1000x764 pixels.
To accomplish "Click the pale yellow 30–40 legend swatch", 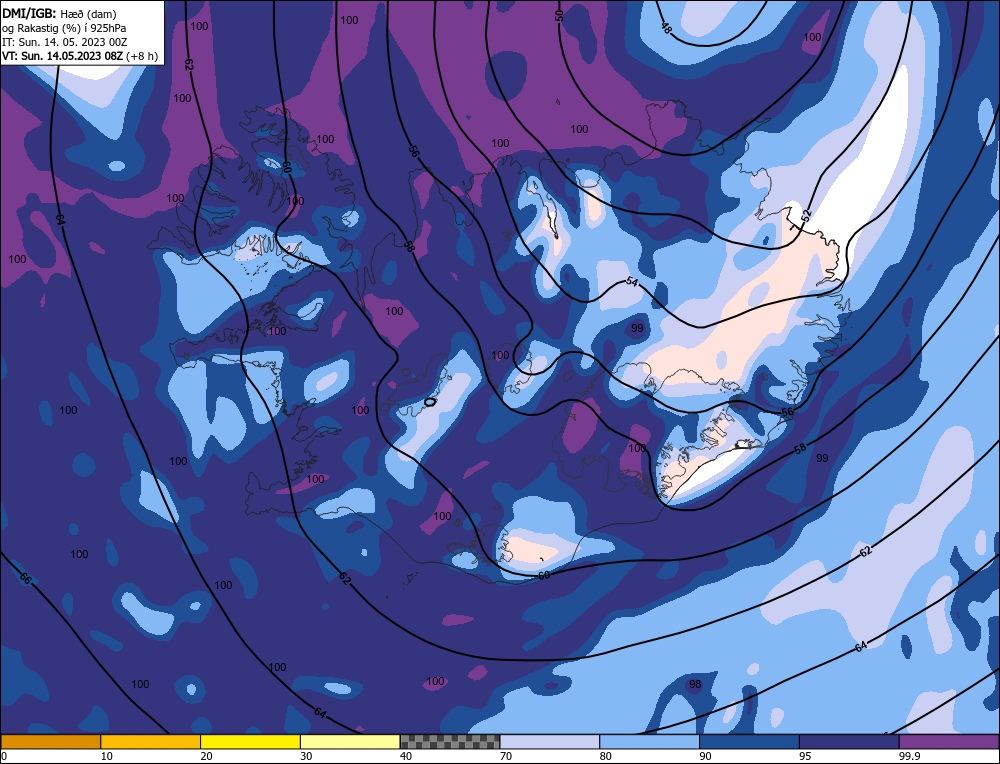I will click(350, 742).
